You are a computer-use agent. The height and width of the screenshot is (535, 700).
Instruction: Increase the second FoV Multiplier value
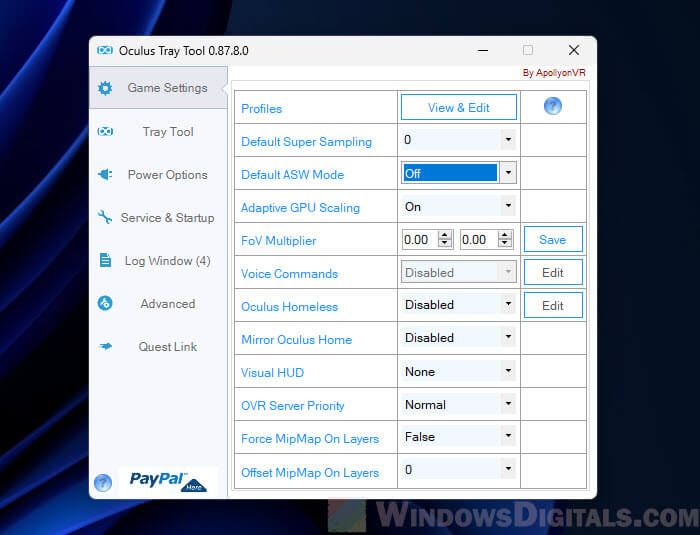tap(504, 235)
